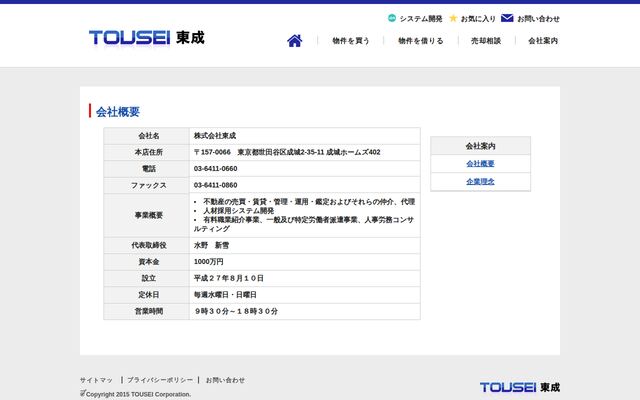The height and width of the screenshot is (400, 640).
Task: Open footer プライバシーポリシー link
Action: (x=160, y=380)
